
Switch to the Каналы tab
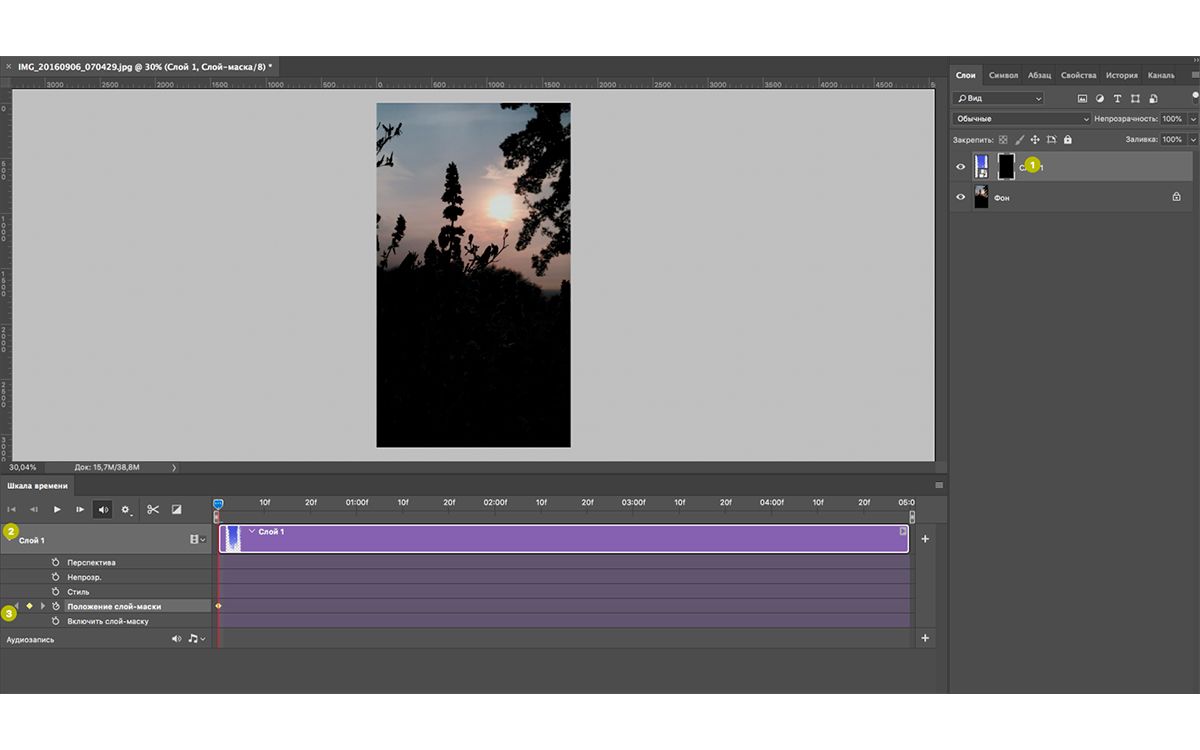coord(1161,75)
